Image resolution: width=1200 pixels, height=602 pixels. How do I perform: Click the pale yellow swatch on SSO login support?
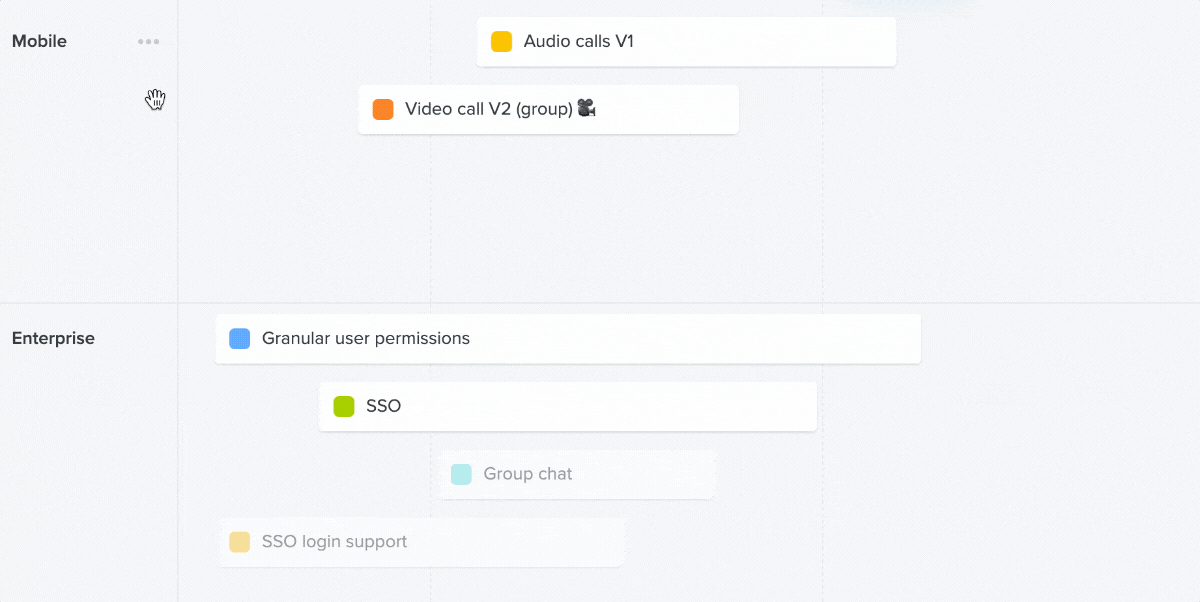pos(239,542)
